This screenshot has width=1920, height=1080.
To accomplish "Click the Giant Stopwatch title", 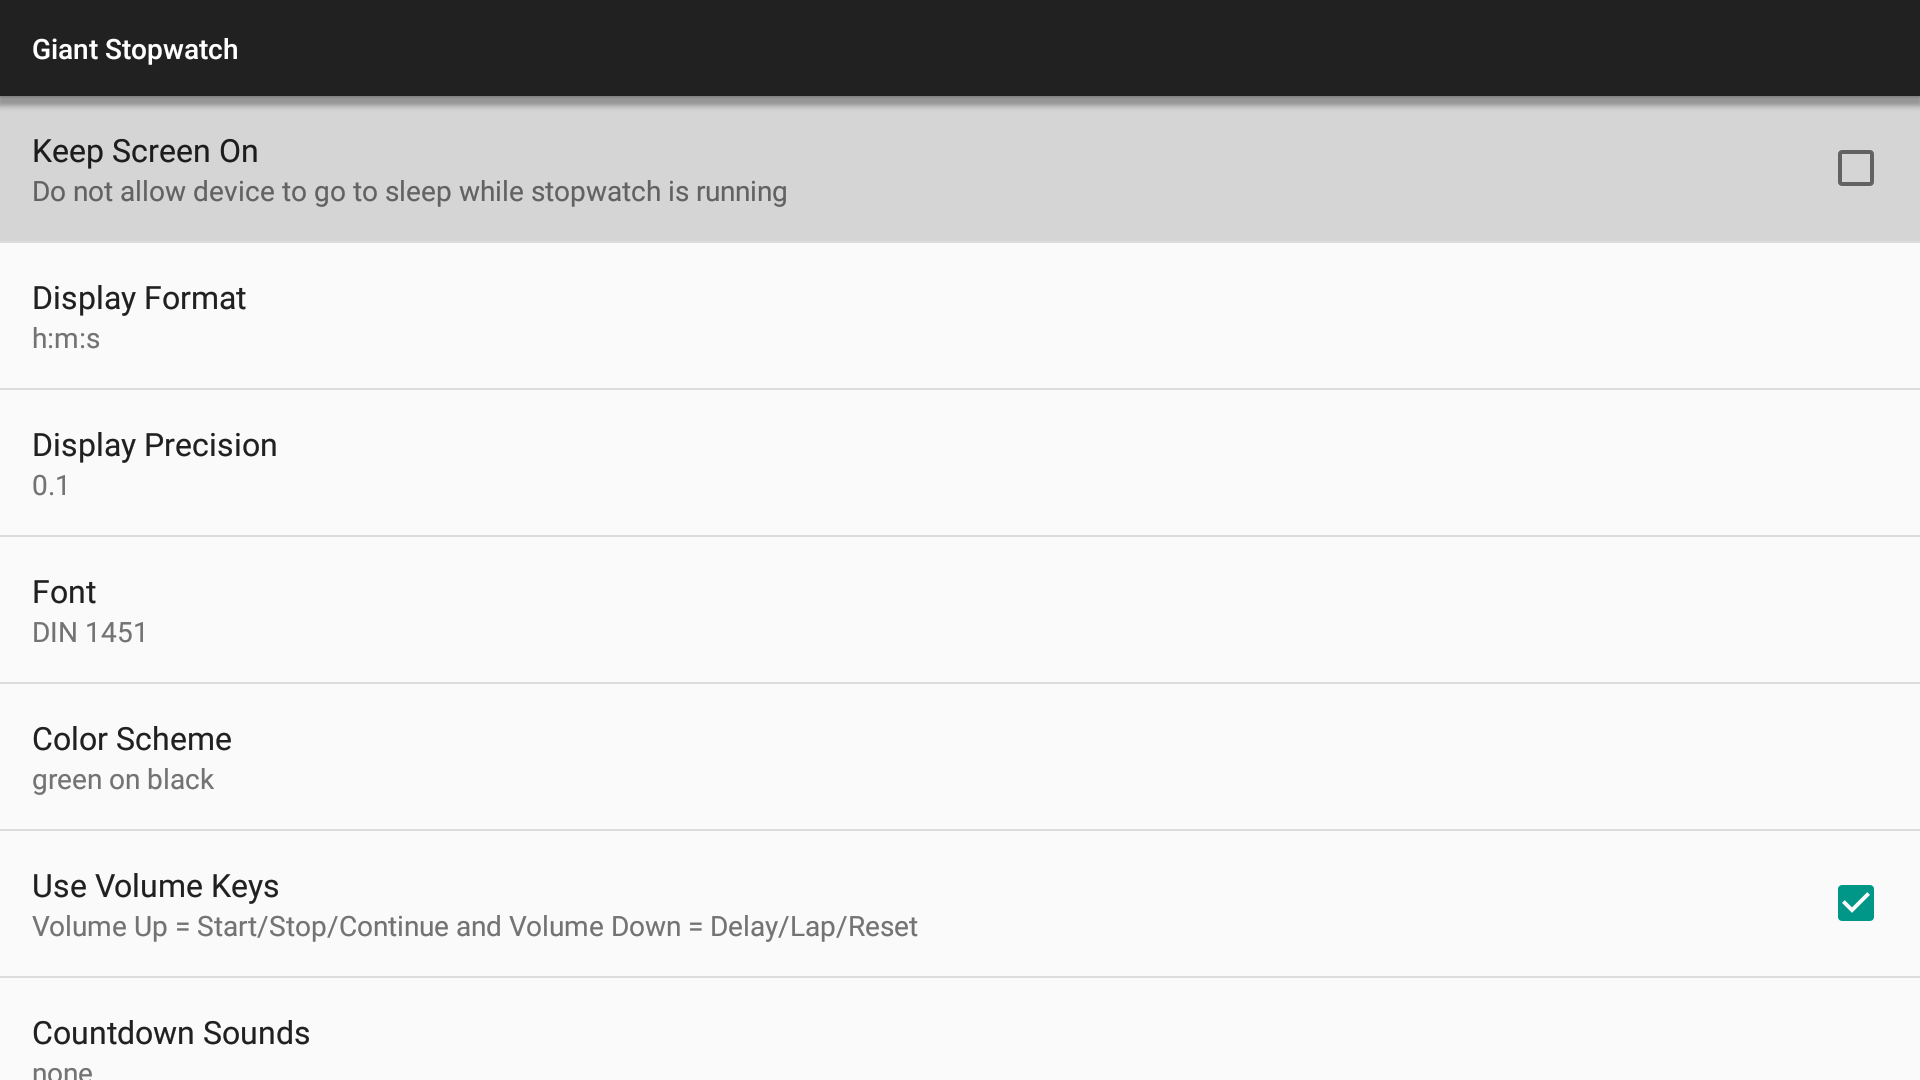I will click(135, 49).
